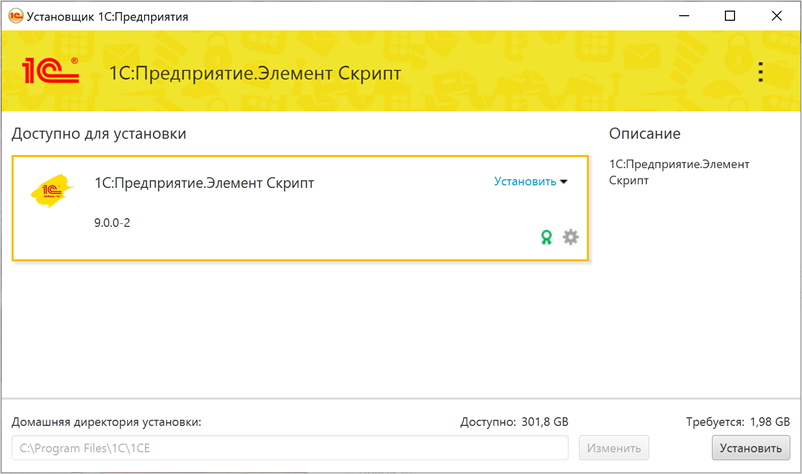Screen dimensions: 802x474
Task: Minimize the installer window
Action: click(684, 16)
